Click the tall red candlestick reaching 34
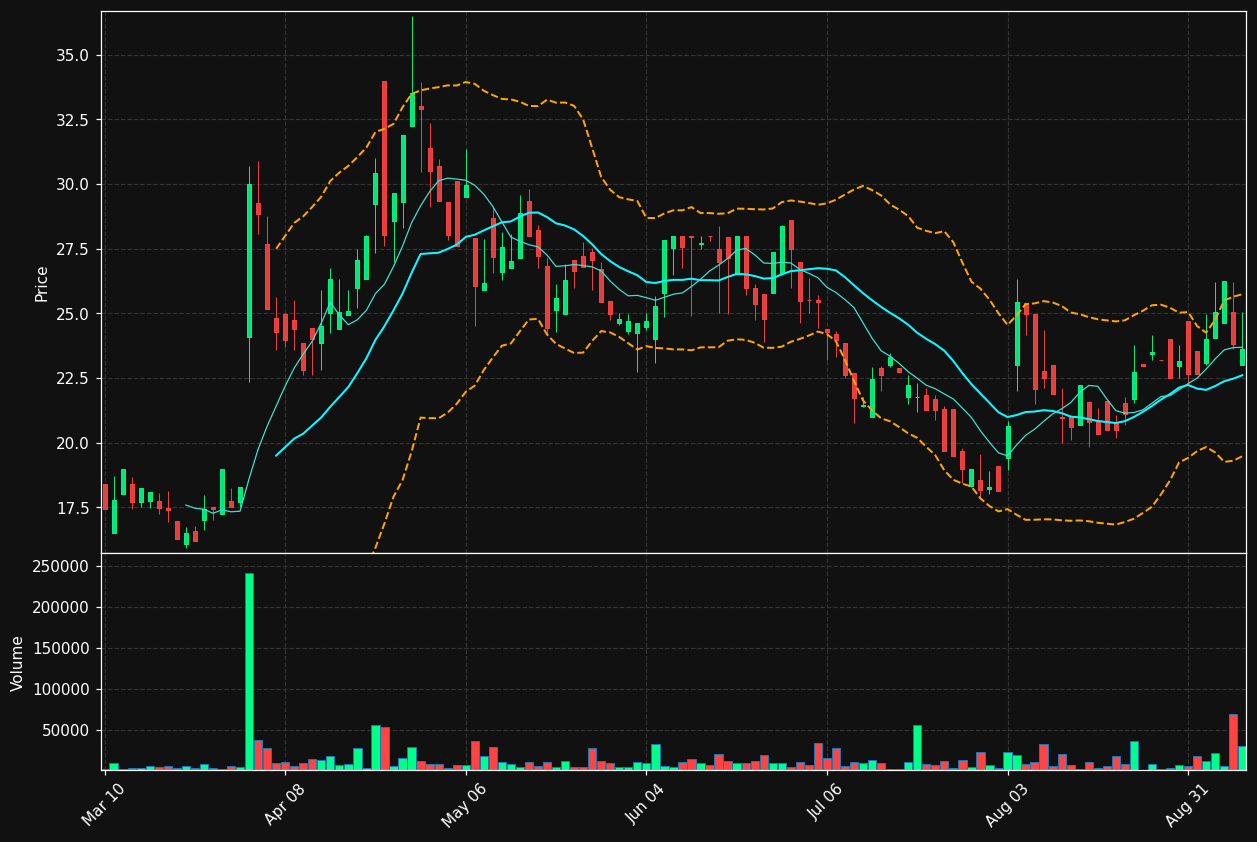1257x842 pixels. tap(384, 158)
